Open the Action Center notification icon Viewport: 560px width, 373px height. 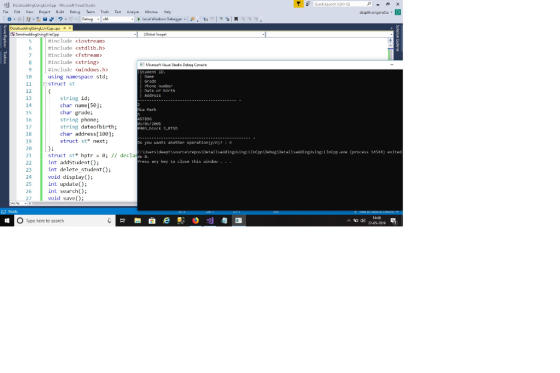394,221
